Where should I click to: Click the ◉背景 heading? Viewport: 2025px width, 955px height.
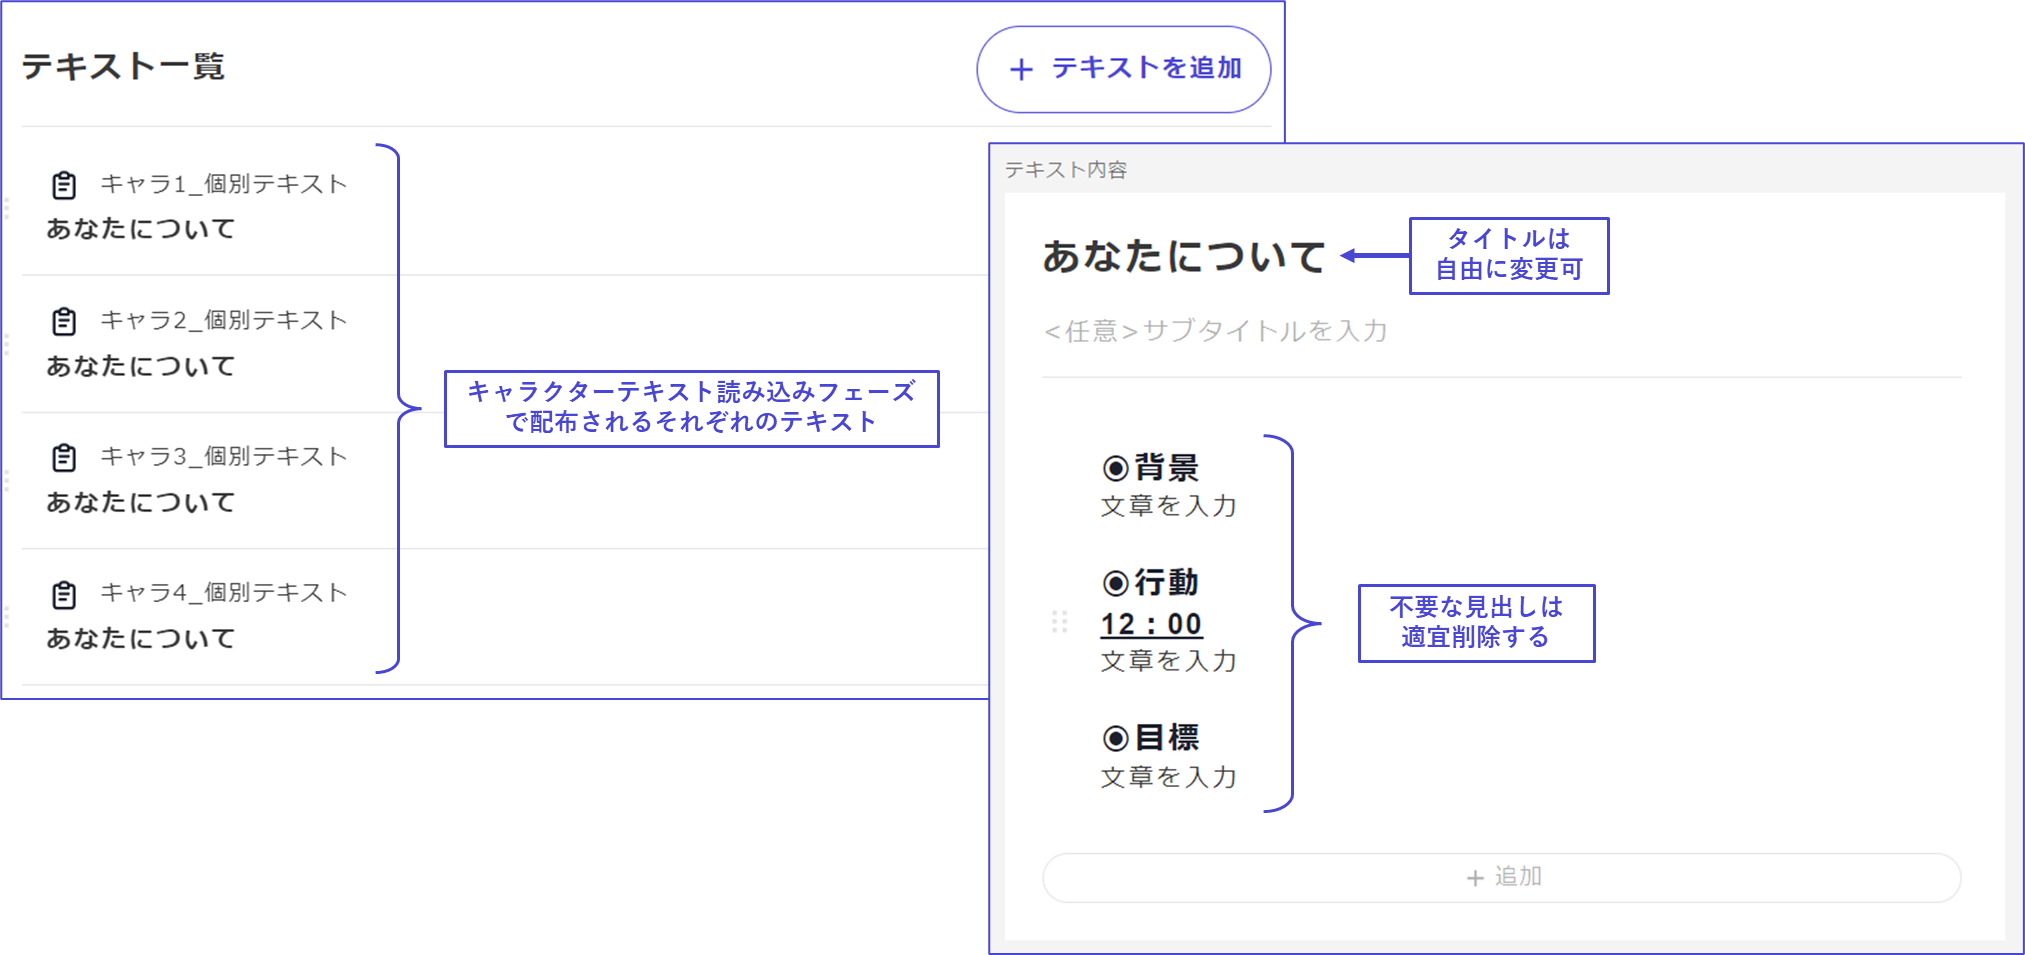pos(1151,467)
